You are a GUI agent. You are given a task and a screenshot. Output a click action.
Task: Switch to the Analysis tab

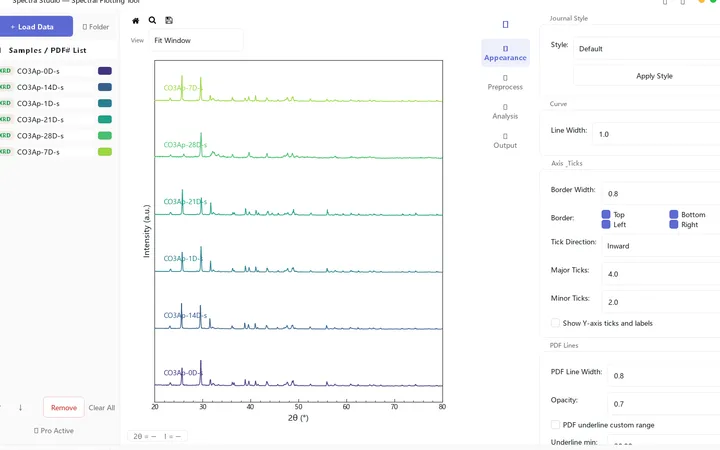(x=505, y=112)
